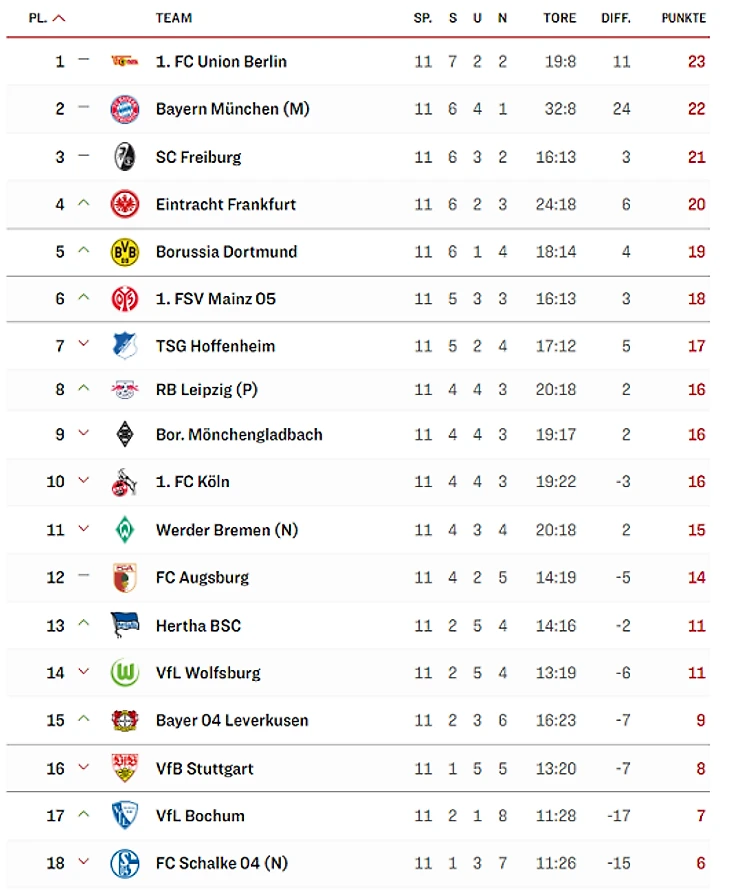Open the TSG Hoffenheim team link
Image resolution: width=730 pixels, height=894 pixels.
[215, 346]
